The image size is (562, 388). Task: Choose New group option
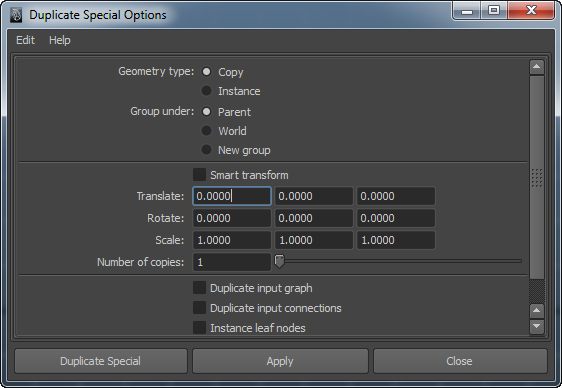tap(206, 149)
